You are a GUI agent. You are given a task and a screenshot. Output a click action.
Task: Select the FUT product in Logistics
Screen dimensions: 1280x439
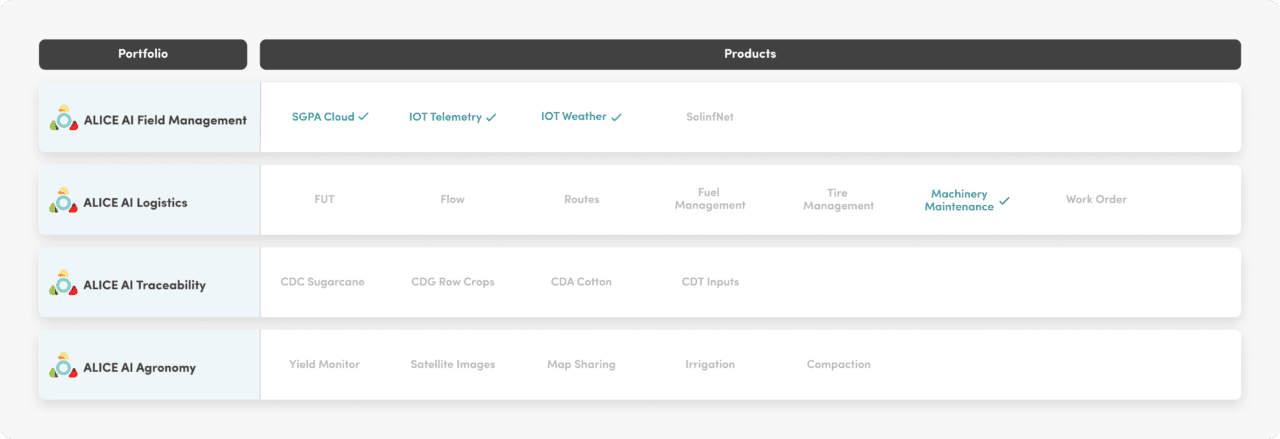pyautogui.click(x=324, y=200)
